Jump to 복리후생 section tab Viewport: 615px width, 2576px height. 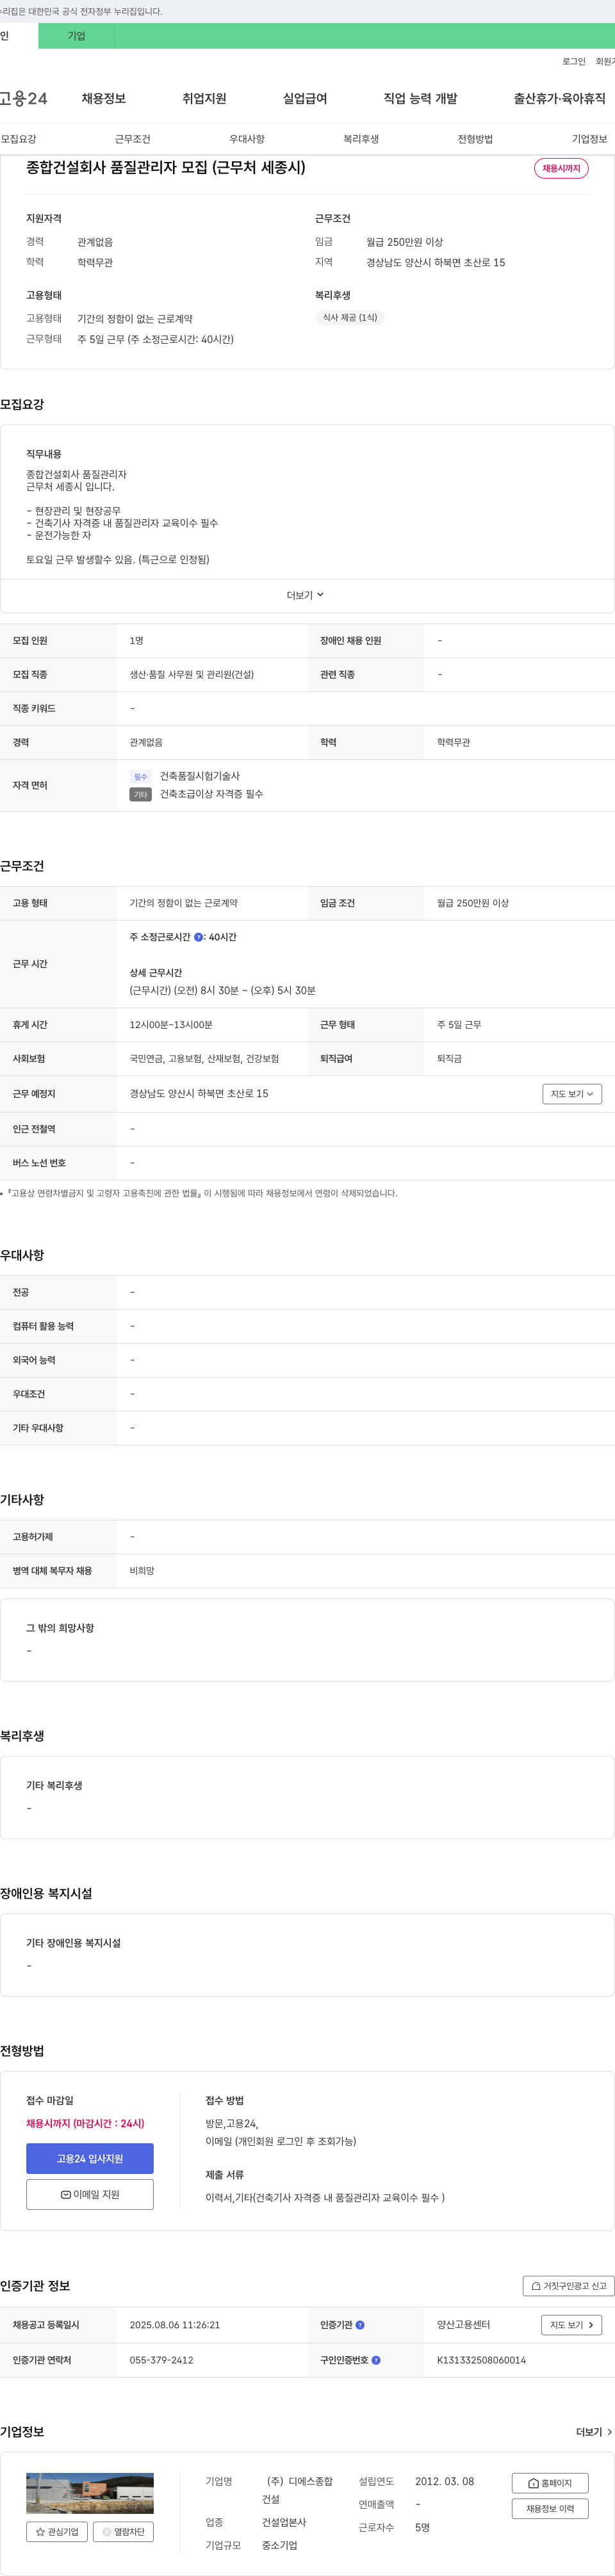click(x=361, y=139)
